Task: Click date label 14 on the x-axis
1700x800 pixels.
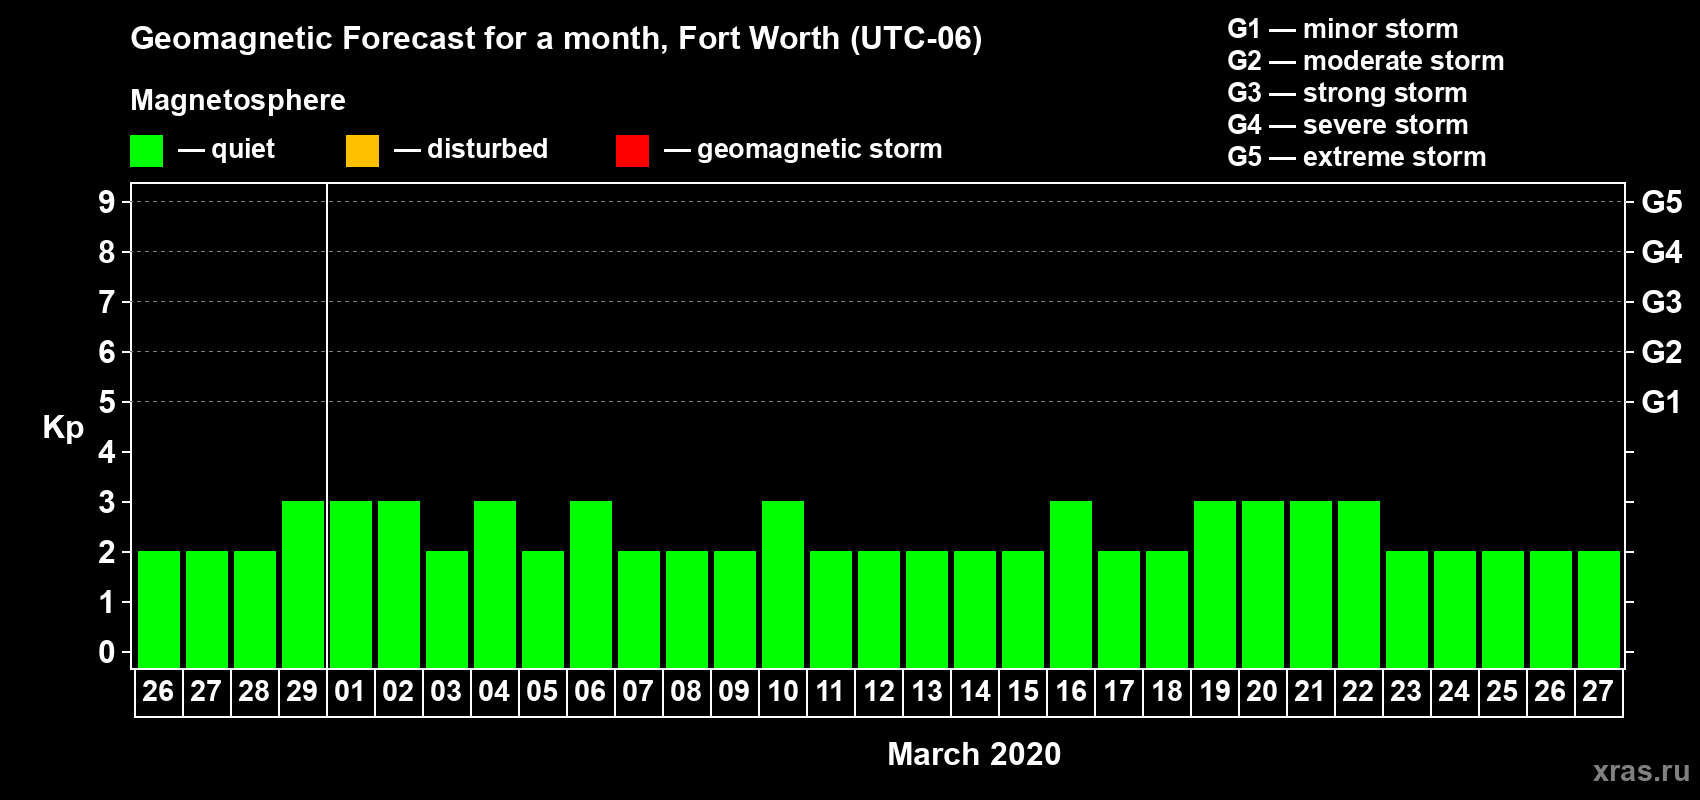Action: (974, 692)
